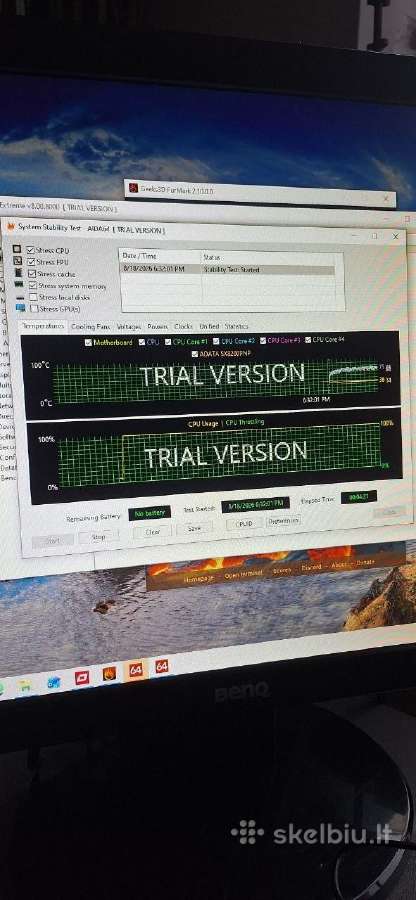Uncheck the Stress cache checkbox
The height and width of the screenshot is (900, 416).
pyautogui.click(x=32, y=274)
